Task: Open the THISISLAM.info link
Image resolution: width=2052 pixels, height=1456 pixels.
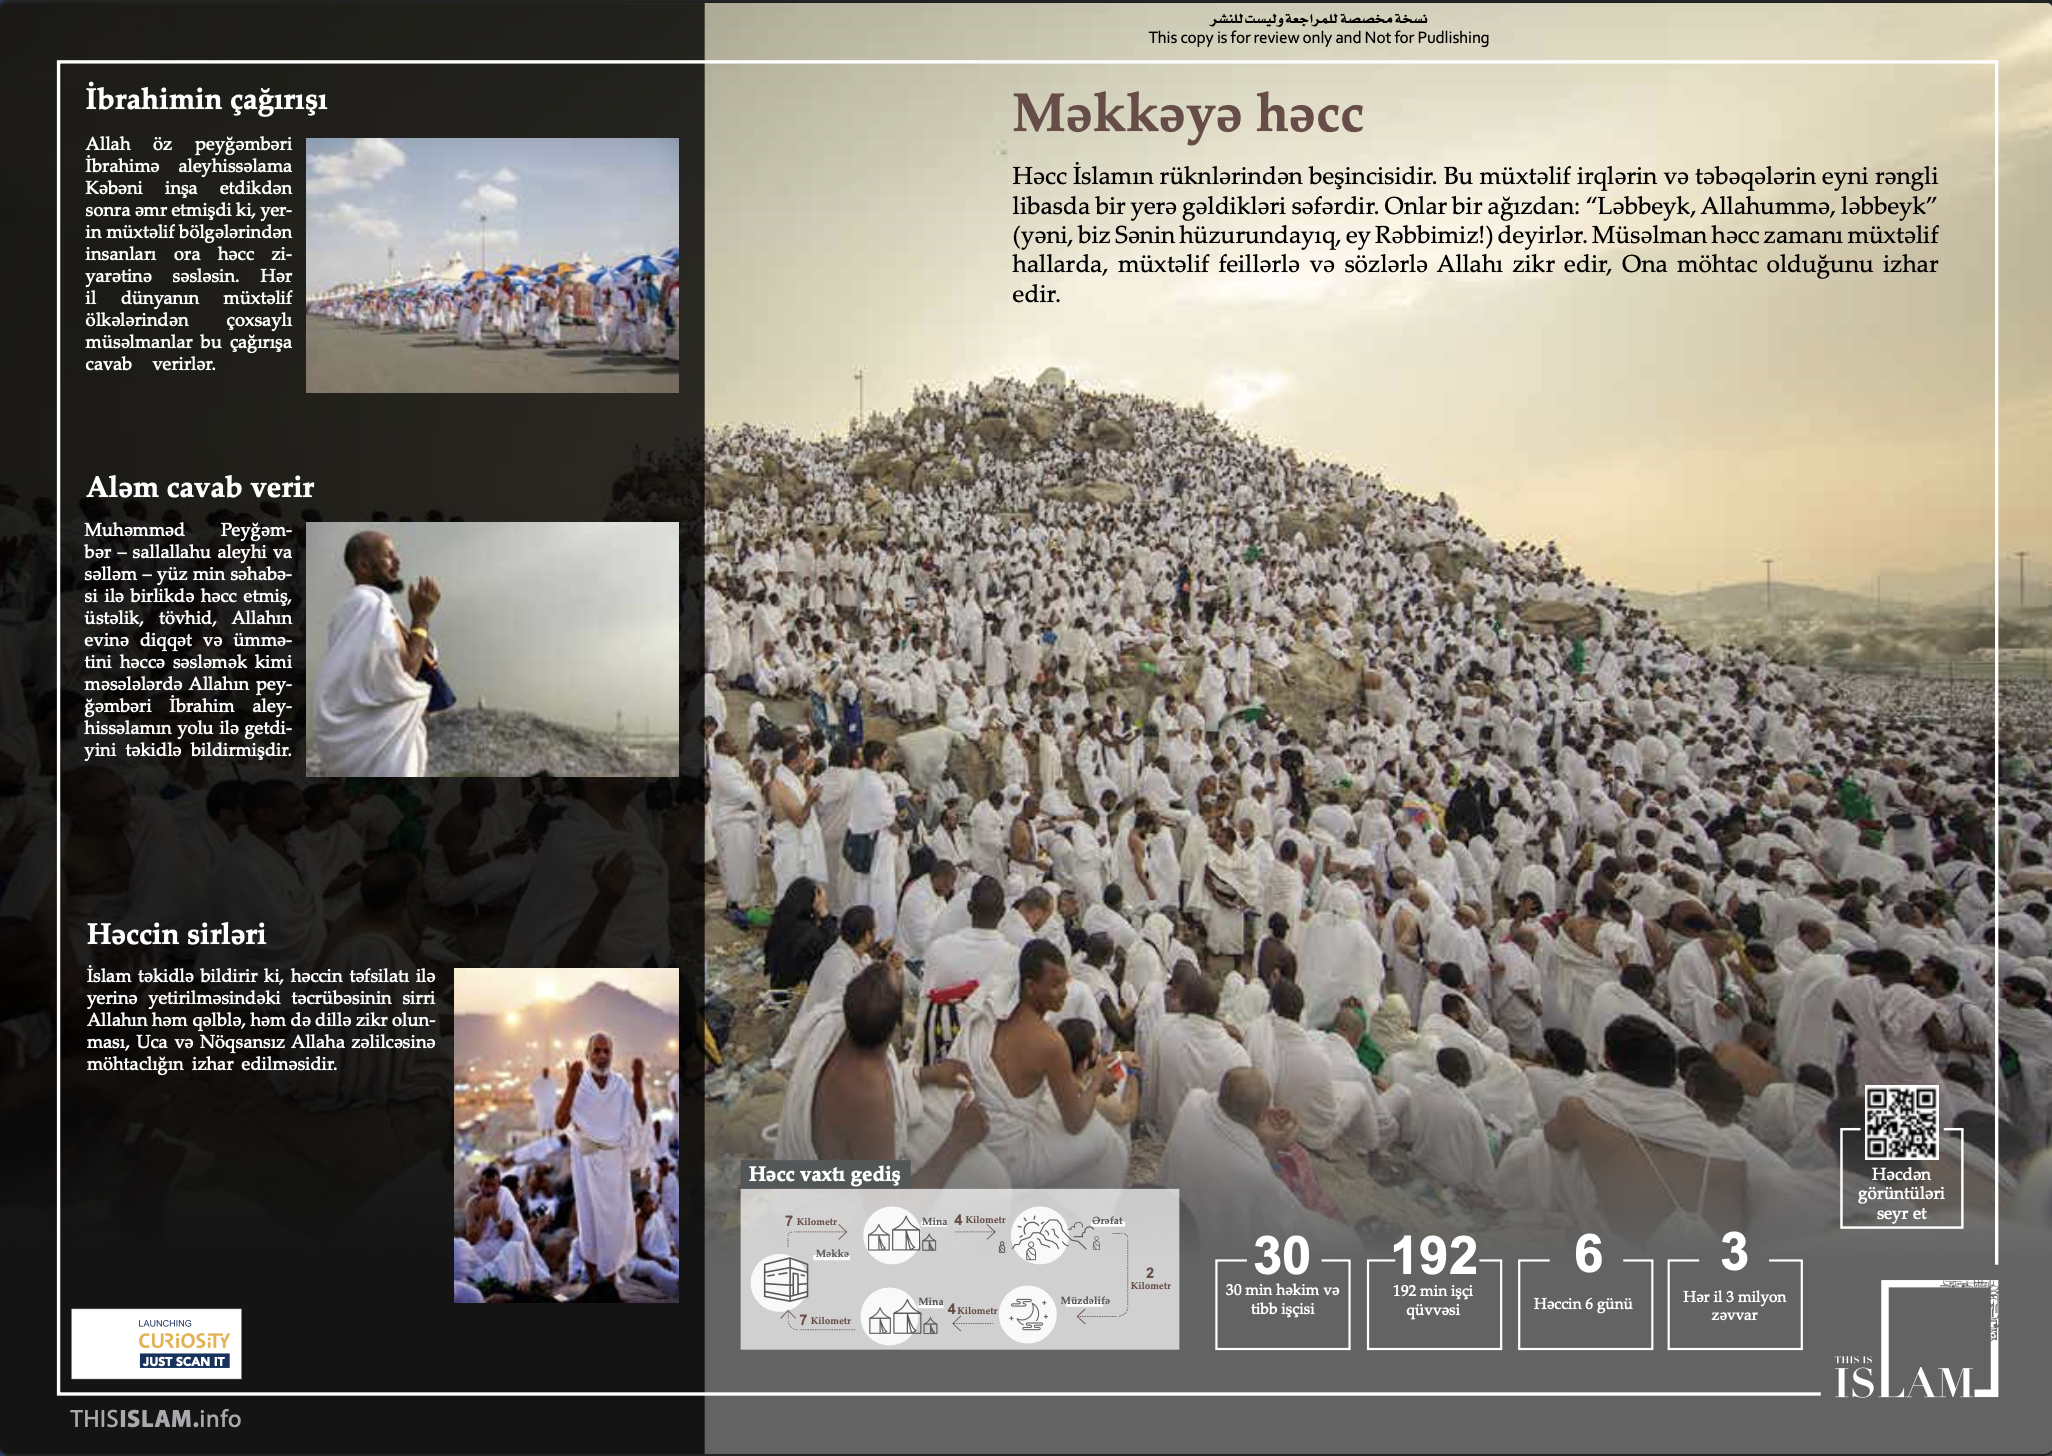Action: pyautogui.click(x=156, y=1418)
